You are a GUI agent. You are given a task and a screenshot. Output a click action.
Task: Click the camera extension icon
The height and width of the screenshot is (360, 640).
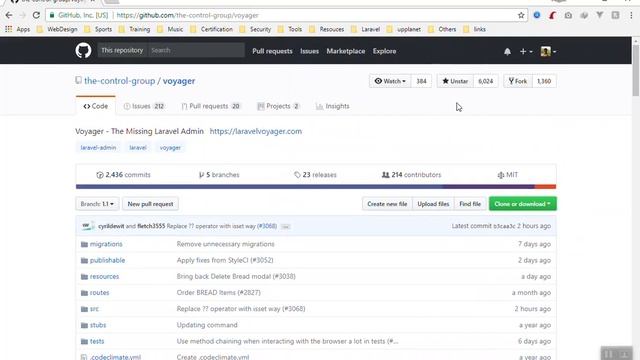click(x=568, y=16)
